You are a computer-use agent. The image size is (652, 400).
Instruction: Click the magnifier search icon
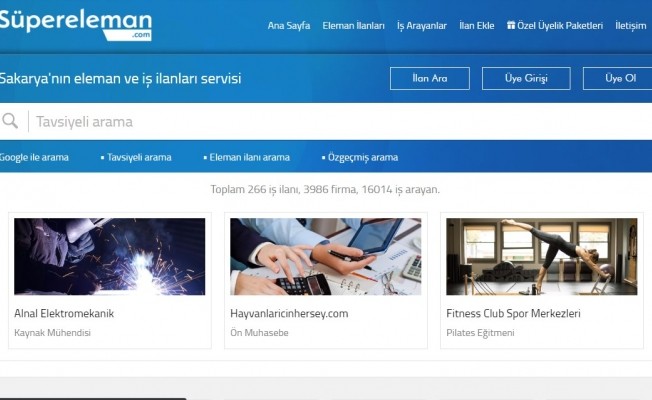(x=10, y=121)
